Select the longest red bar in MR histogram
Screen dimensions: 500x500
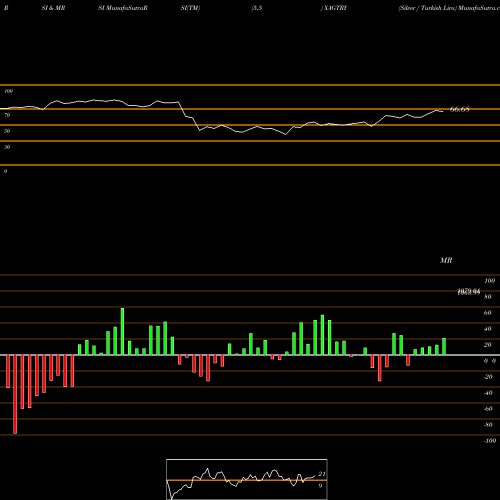(x=15, y=394)
